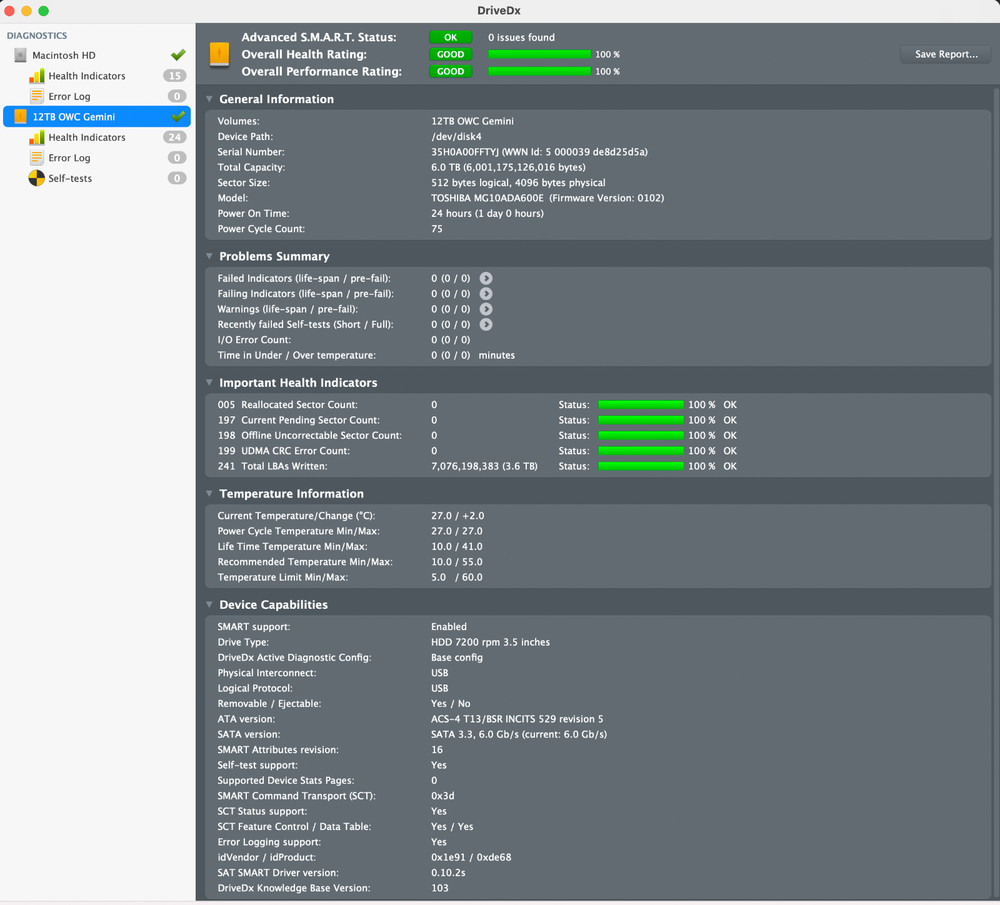Click bar chart icon for Macintosh HD Health Indicators
The height and width of the screenshot is (905, 1000).
37,76
